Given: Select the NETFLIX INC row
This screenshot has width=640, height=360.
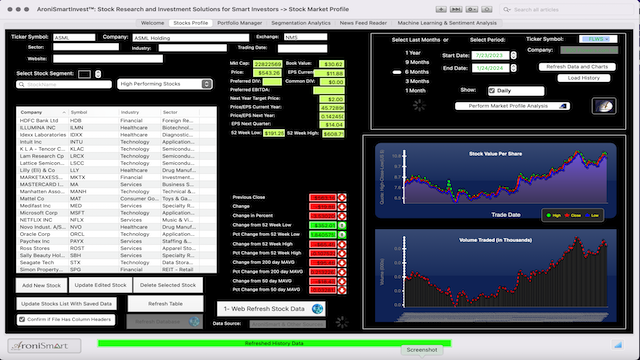Looking at the screenshot, I should 116,220.
